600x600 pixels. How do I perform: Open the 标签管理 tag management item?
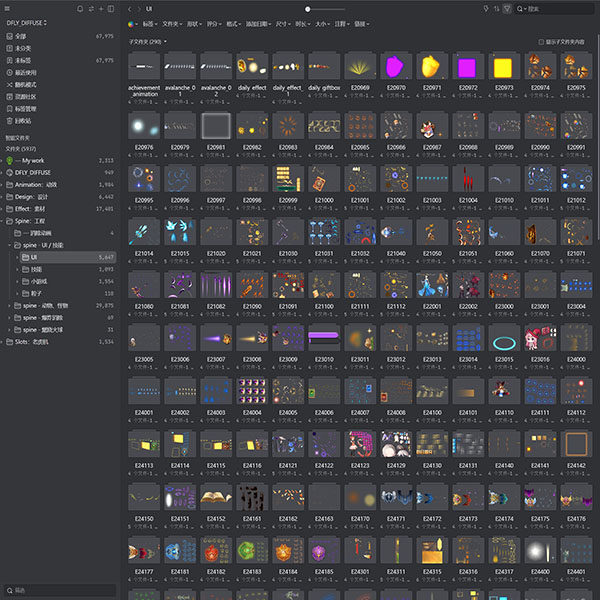point(60,109)
